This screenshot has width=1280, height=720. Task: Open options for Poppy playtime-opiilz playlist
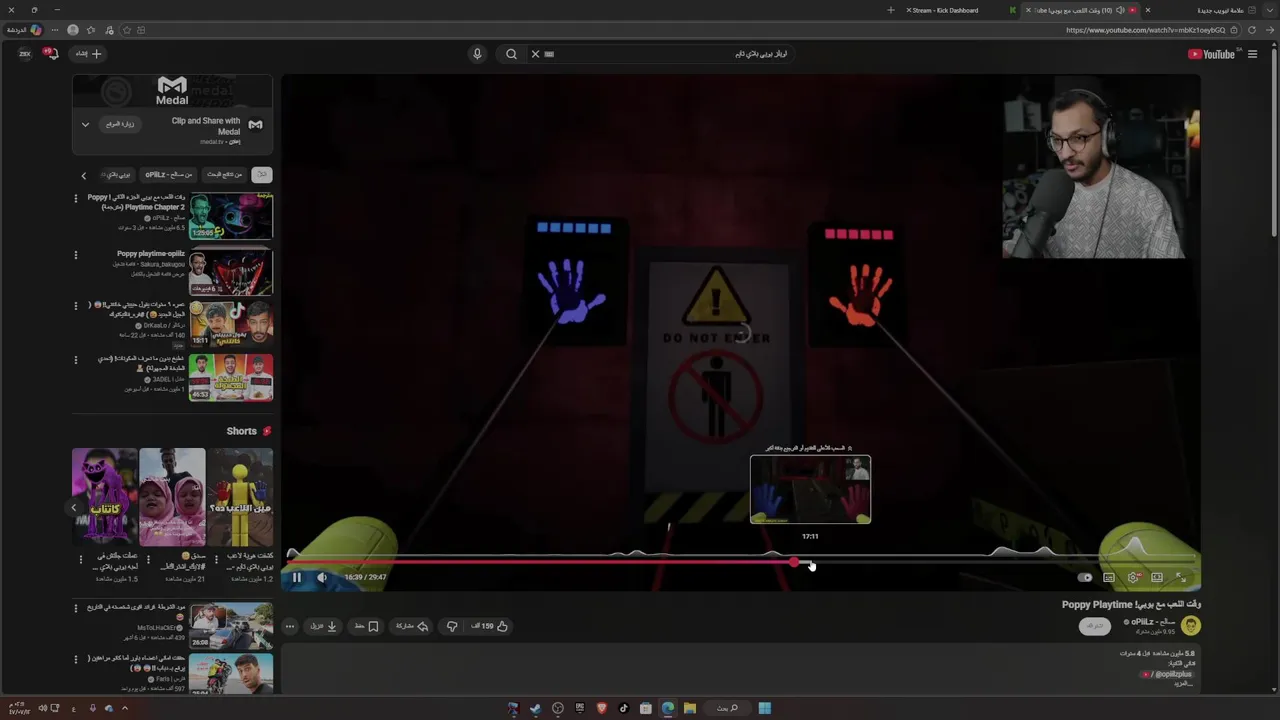tap(75, 255)
